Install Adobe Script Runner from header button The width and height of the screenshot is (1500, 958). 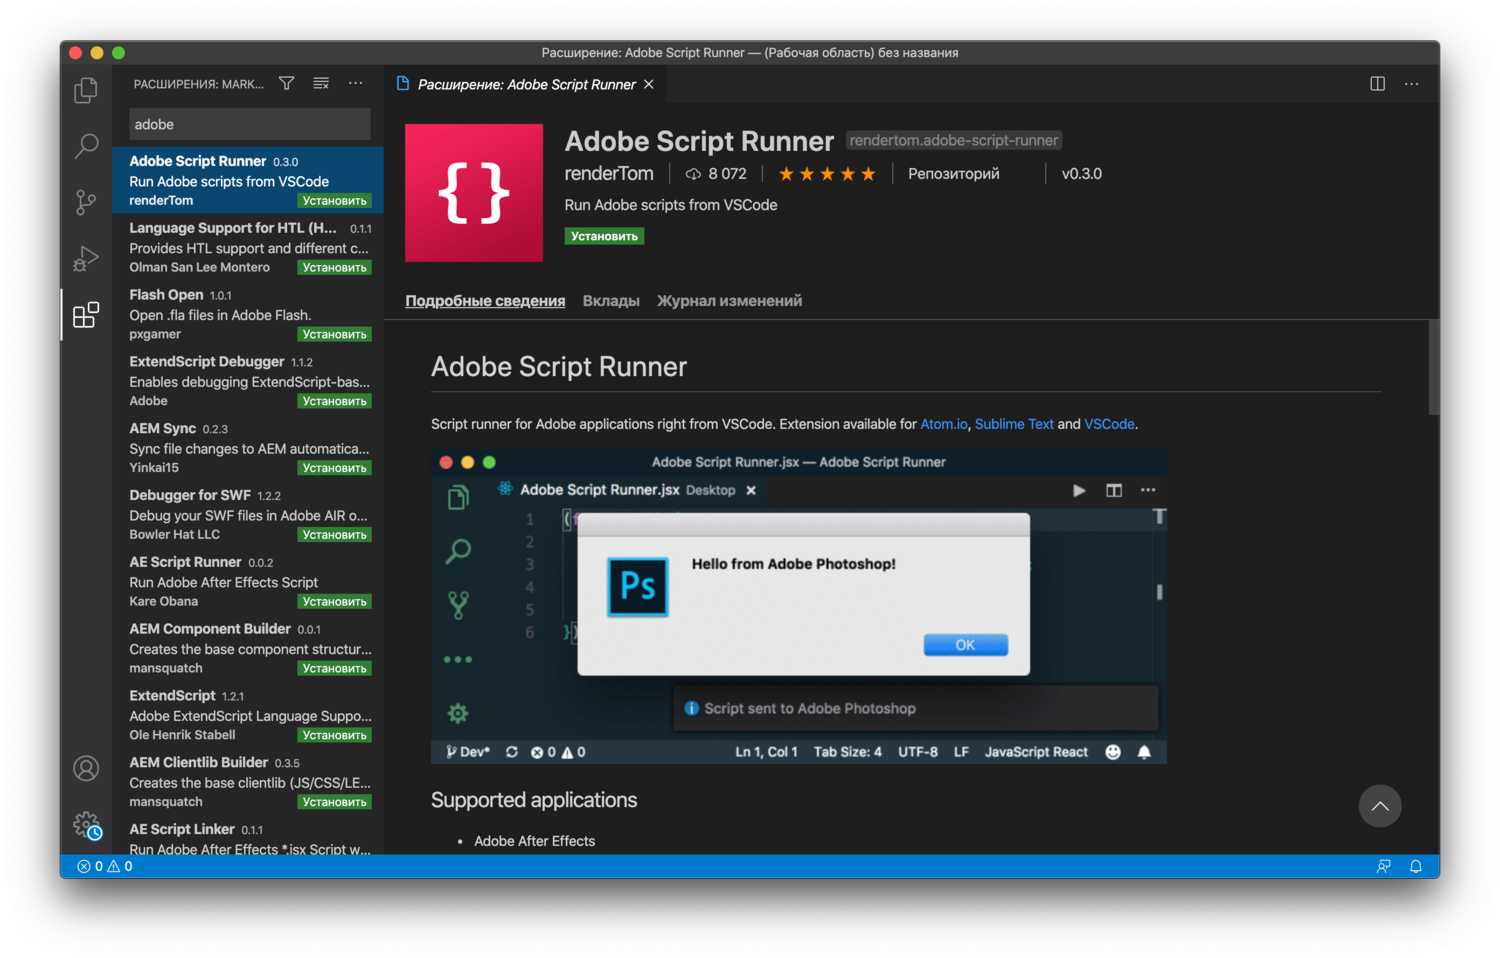604,236
